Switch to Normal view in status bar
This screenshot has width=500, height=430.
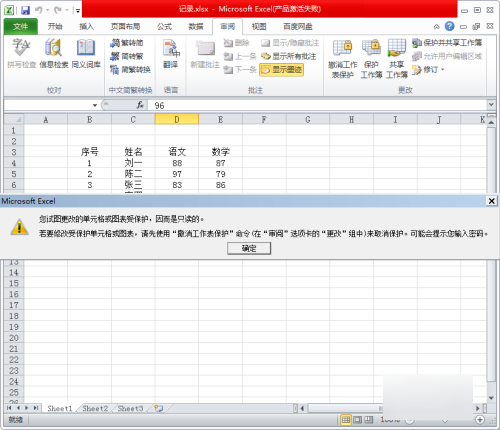pyautogui.click(x=346, y=420)
